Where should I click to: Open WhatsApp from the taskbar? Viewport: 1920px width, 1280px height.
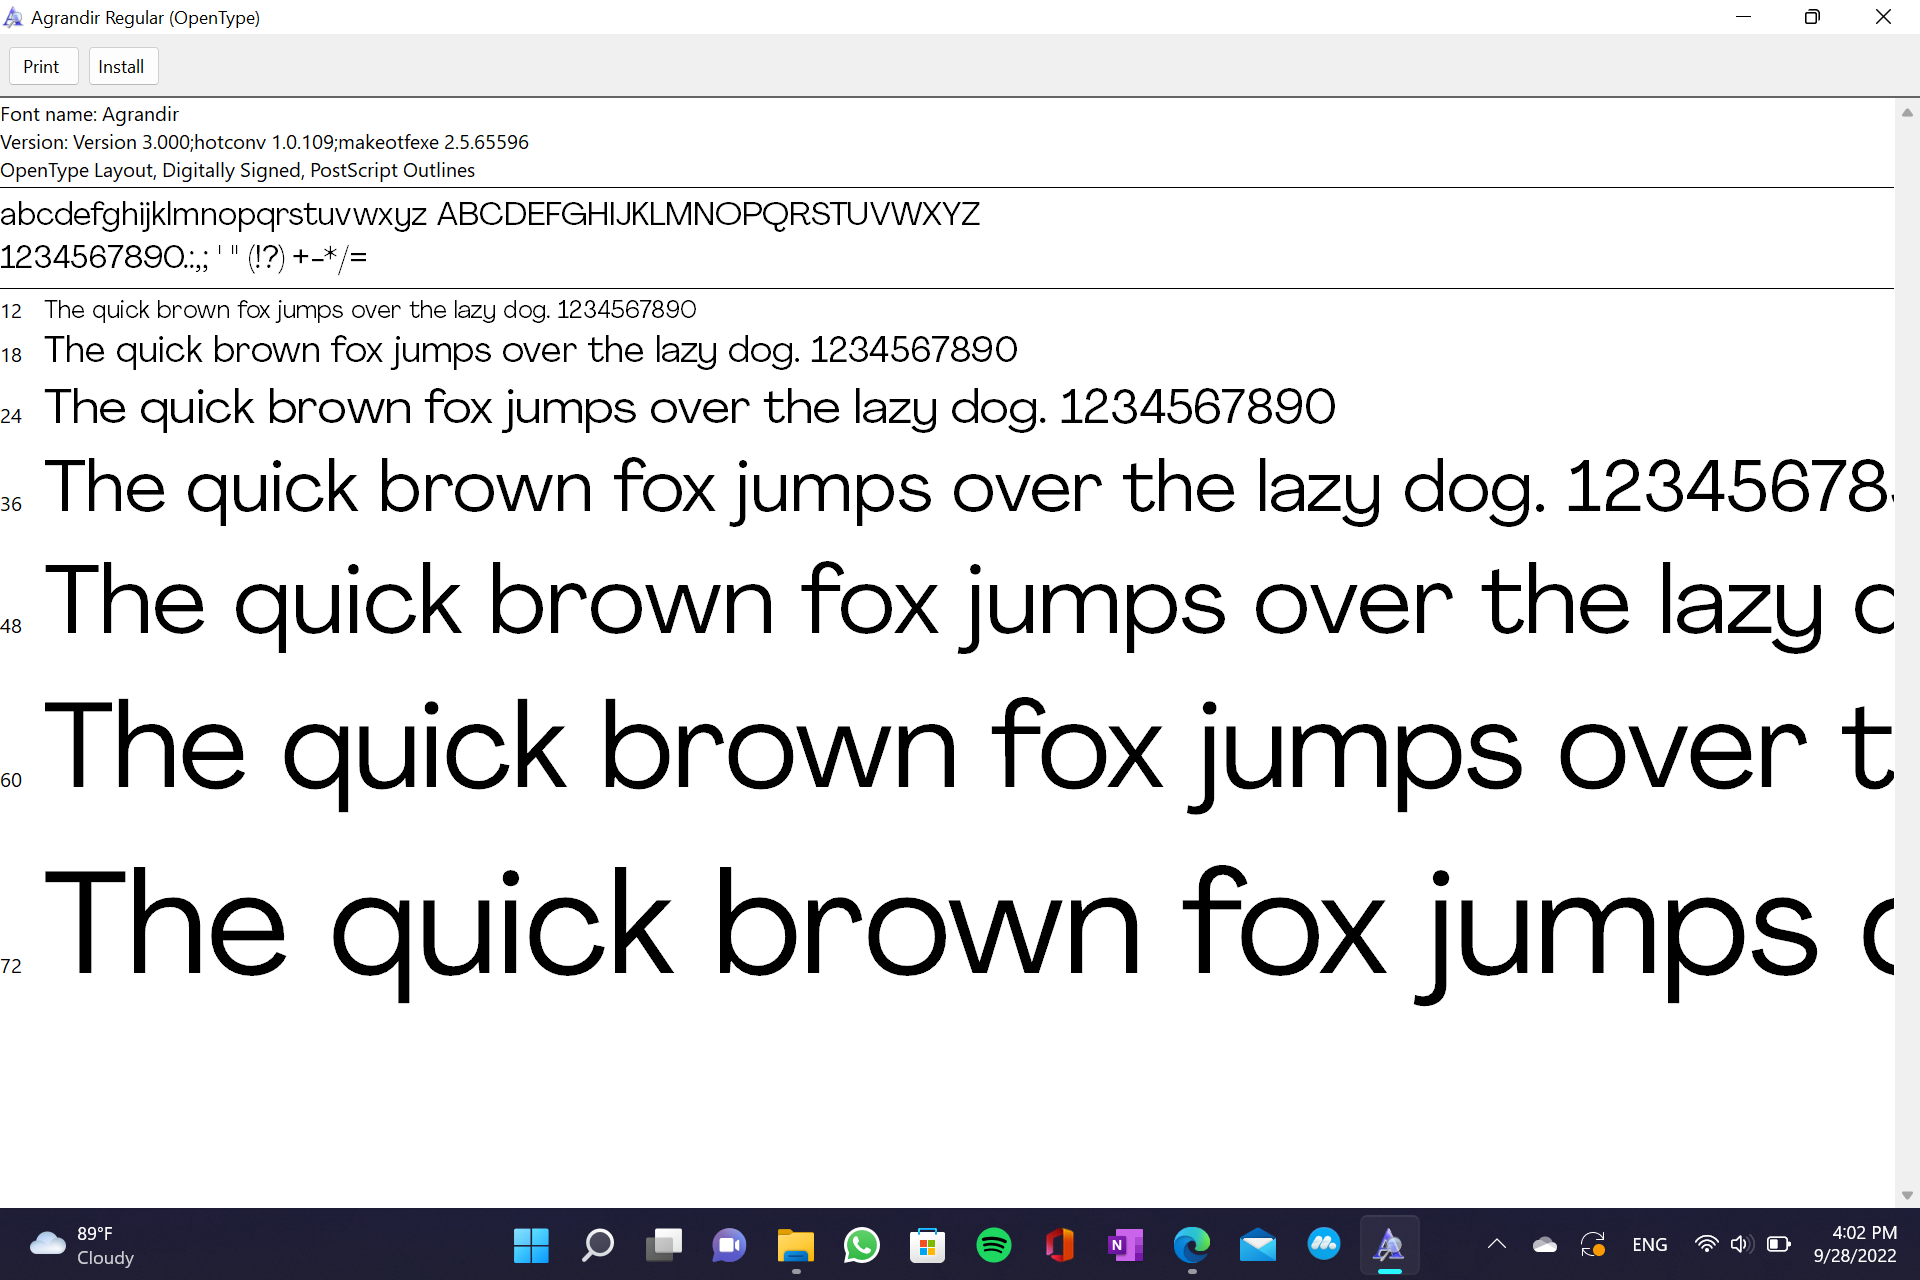862,1245
